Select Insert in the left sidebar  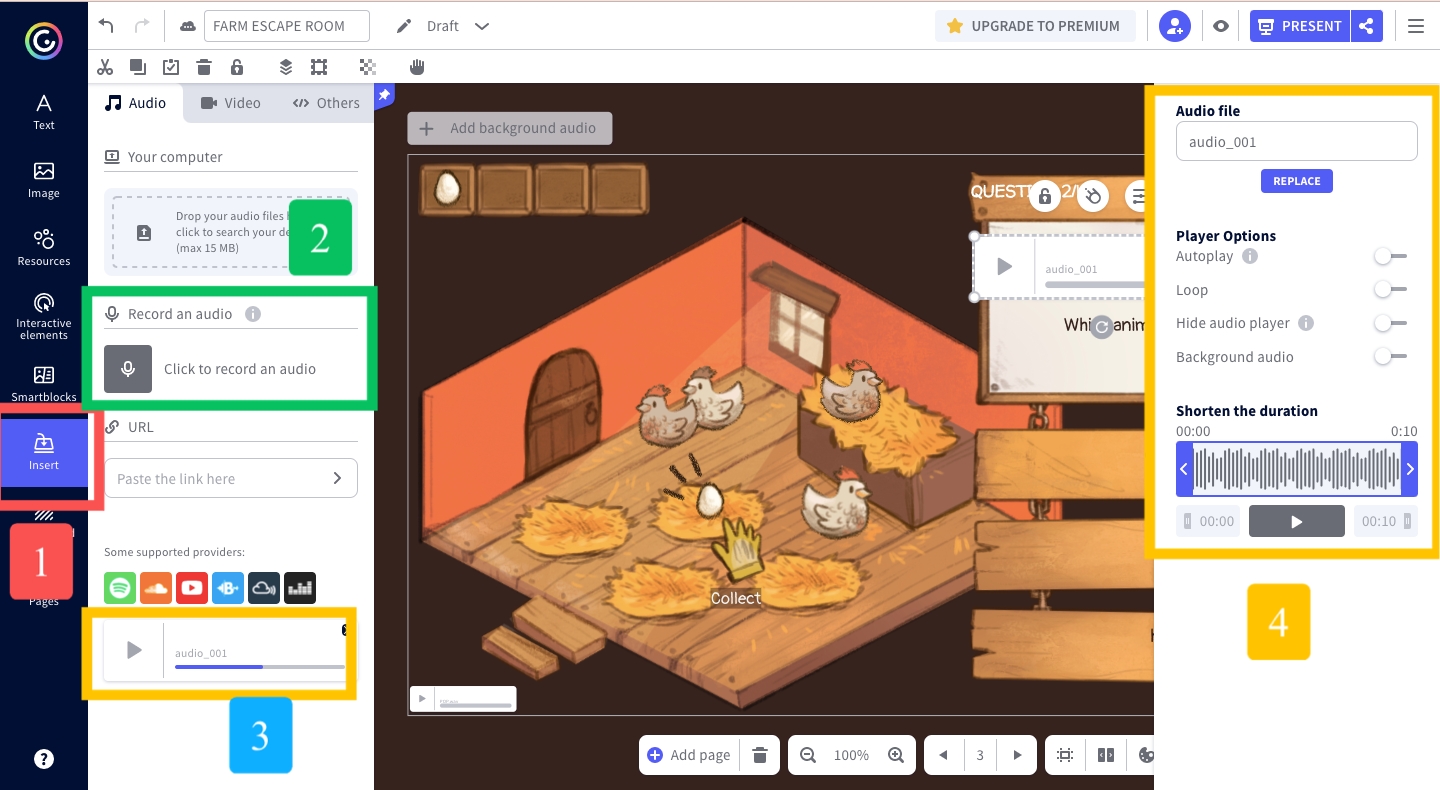coord(44,453)
